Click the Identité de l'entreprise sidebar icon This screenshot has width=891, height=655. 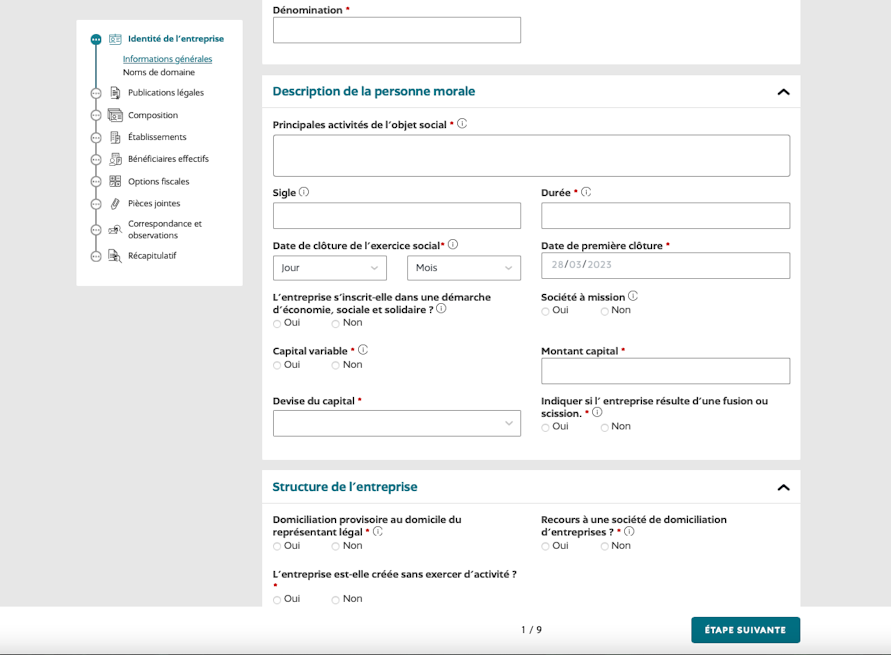click(115, 39)
